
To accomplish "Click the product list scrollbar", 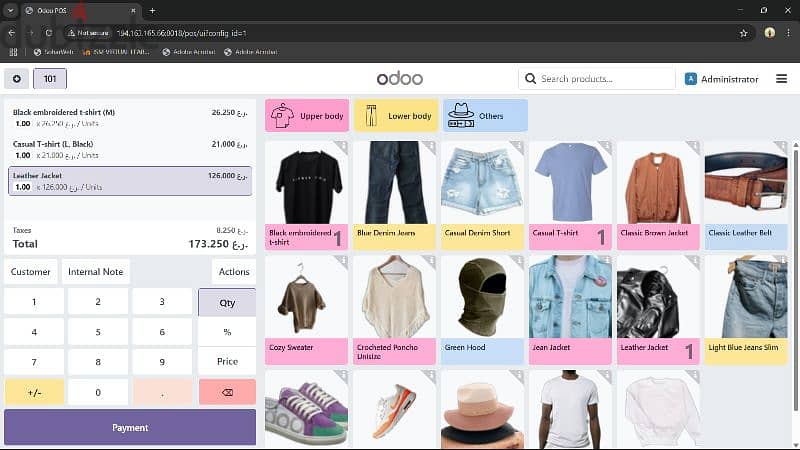I will click(795, 278).
